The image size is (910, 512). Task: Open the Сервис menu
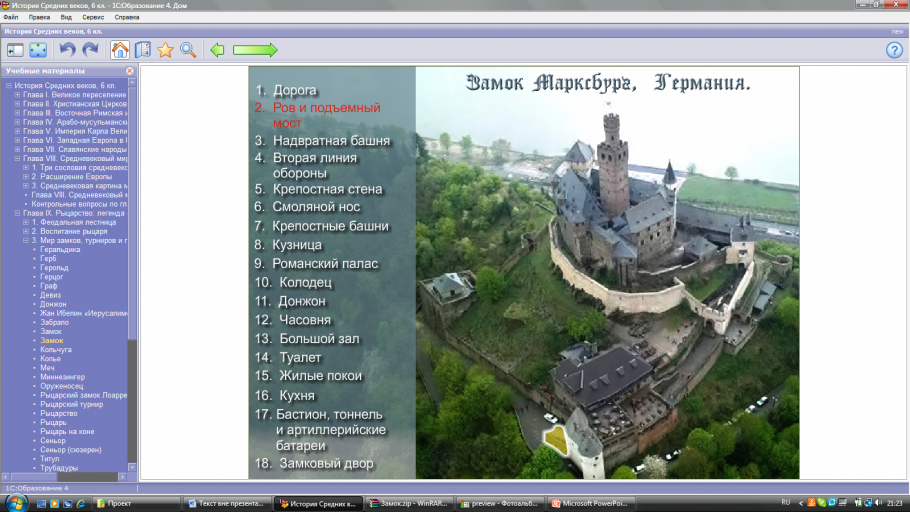93,17
